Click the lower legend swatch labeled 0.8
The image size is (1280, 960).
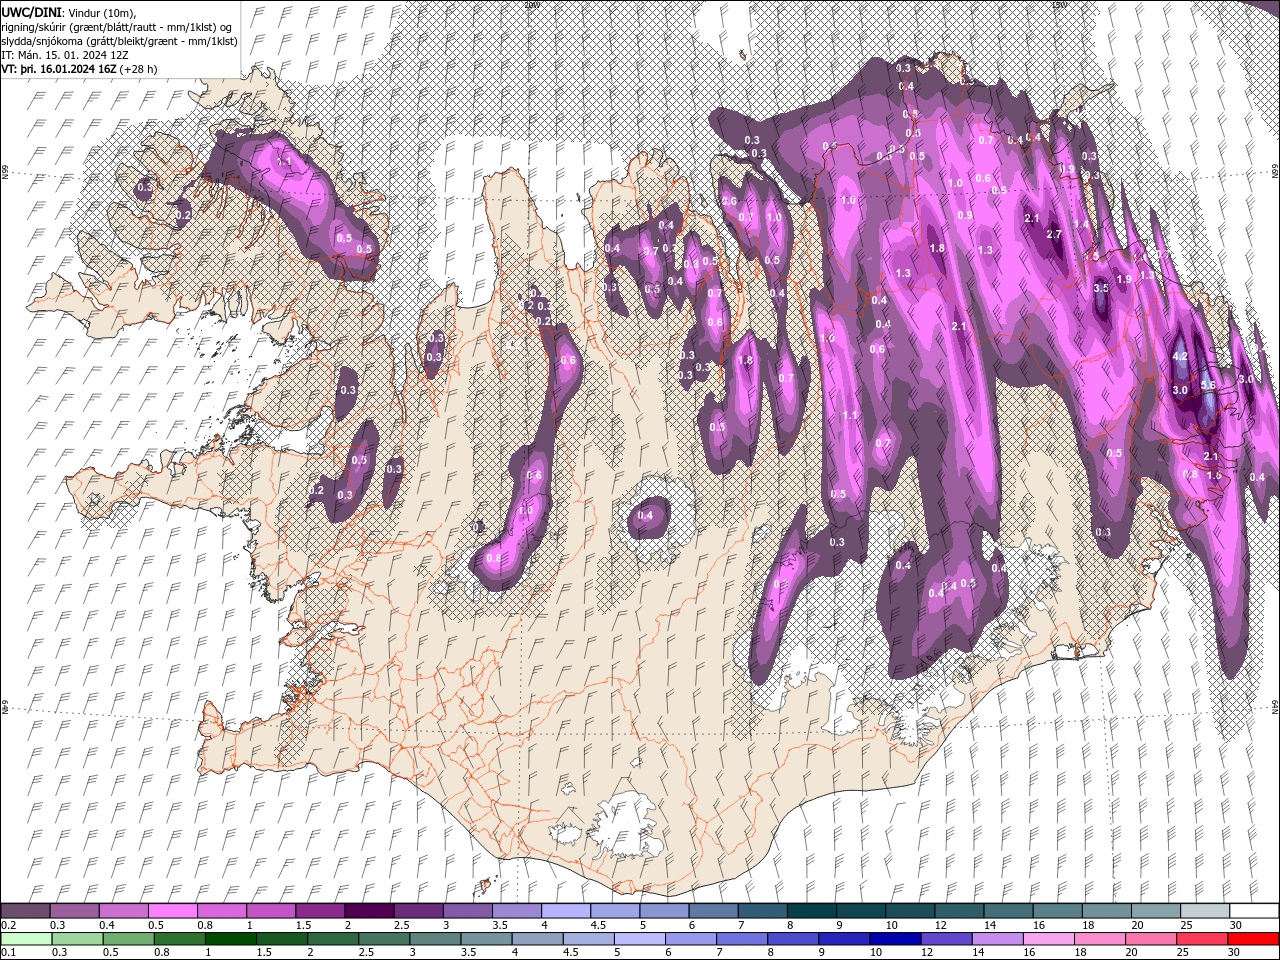point(179,939)
